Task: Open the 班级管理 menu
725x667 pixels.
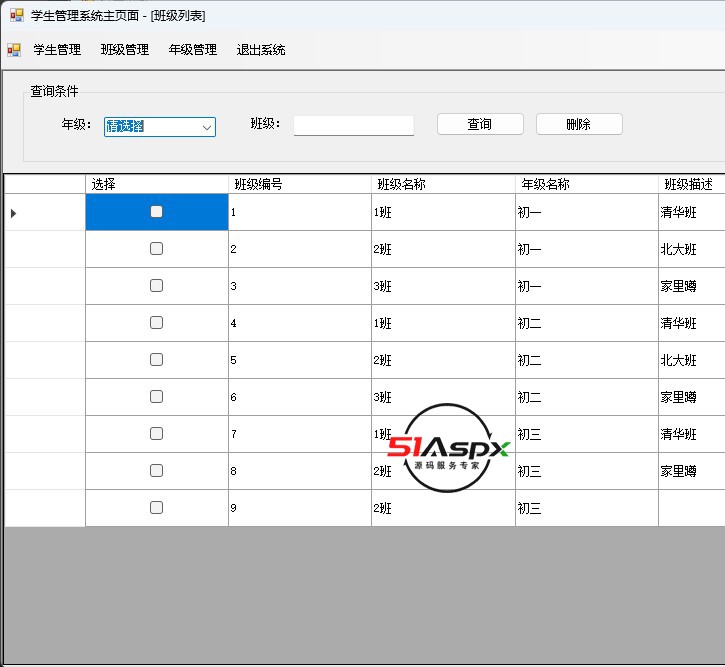Action: tap(125, 50)
